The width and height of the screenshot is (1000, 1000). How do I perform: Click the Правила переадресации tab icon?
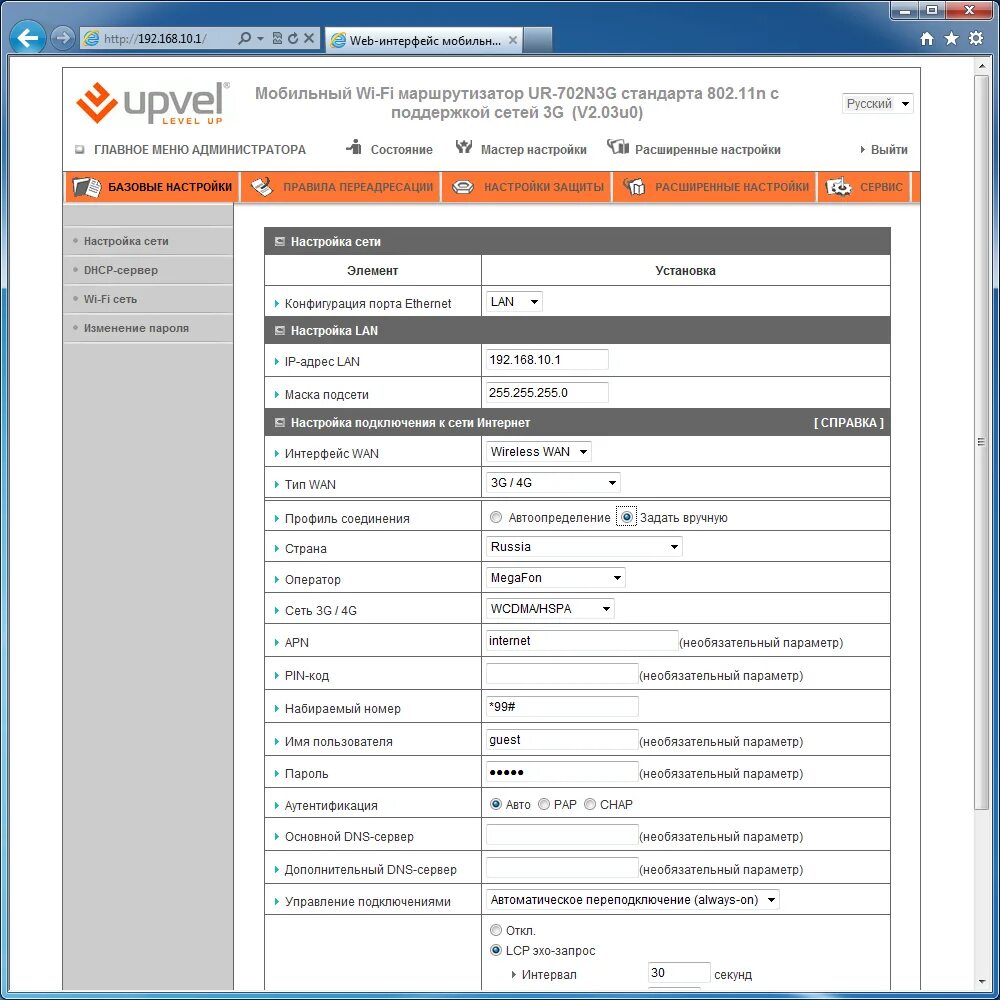261,187
